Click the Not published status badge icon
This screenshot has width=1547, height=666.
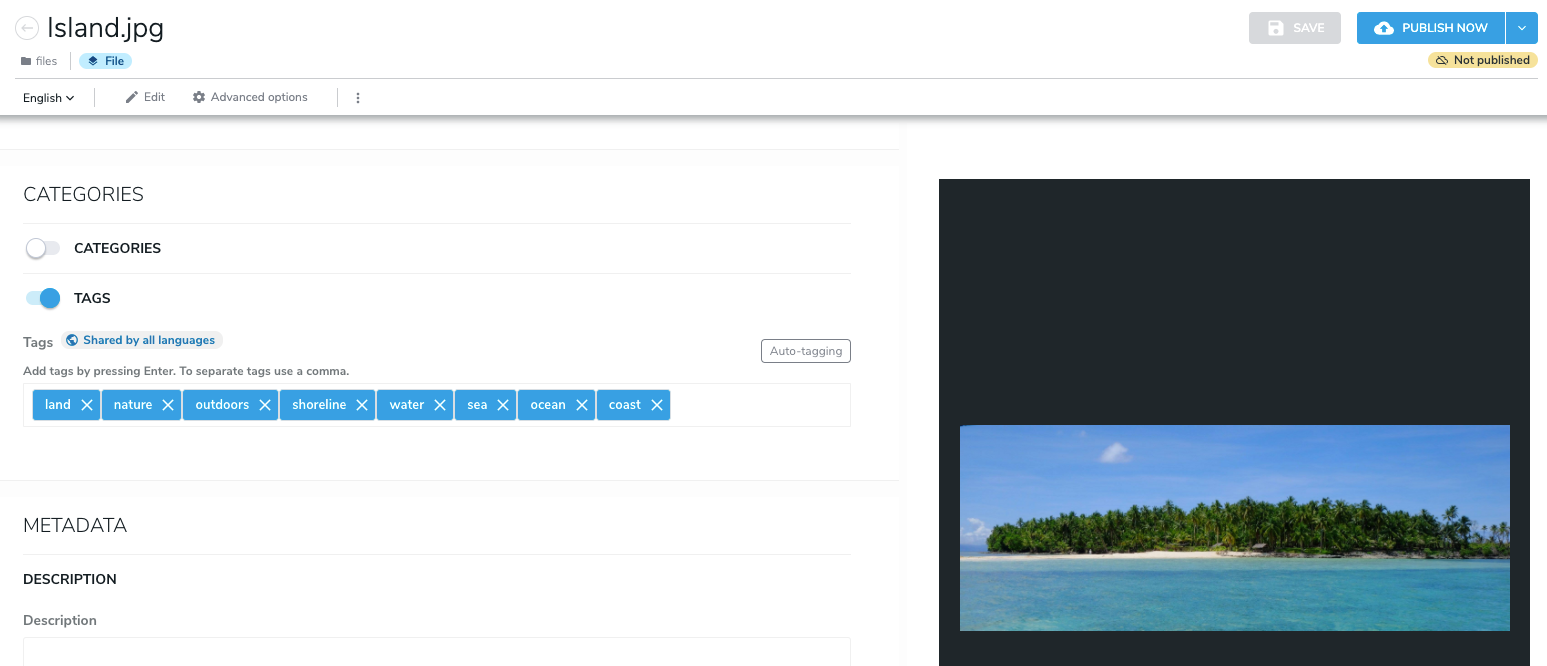(x=1441, y=60)
